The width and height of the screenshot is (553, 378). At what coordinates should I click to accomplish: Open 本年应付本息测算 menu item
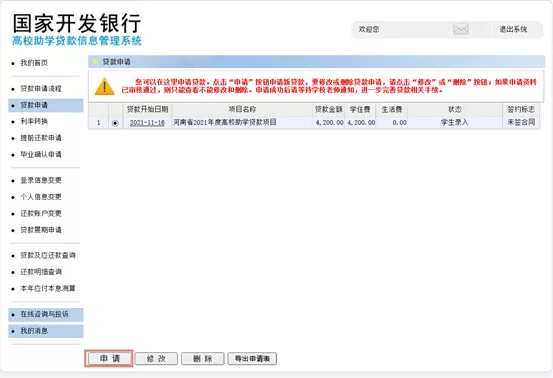tap(48, 288)
